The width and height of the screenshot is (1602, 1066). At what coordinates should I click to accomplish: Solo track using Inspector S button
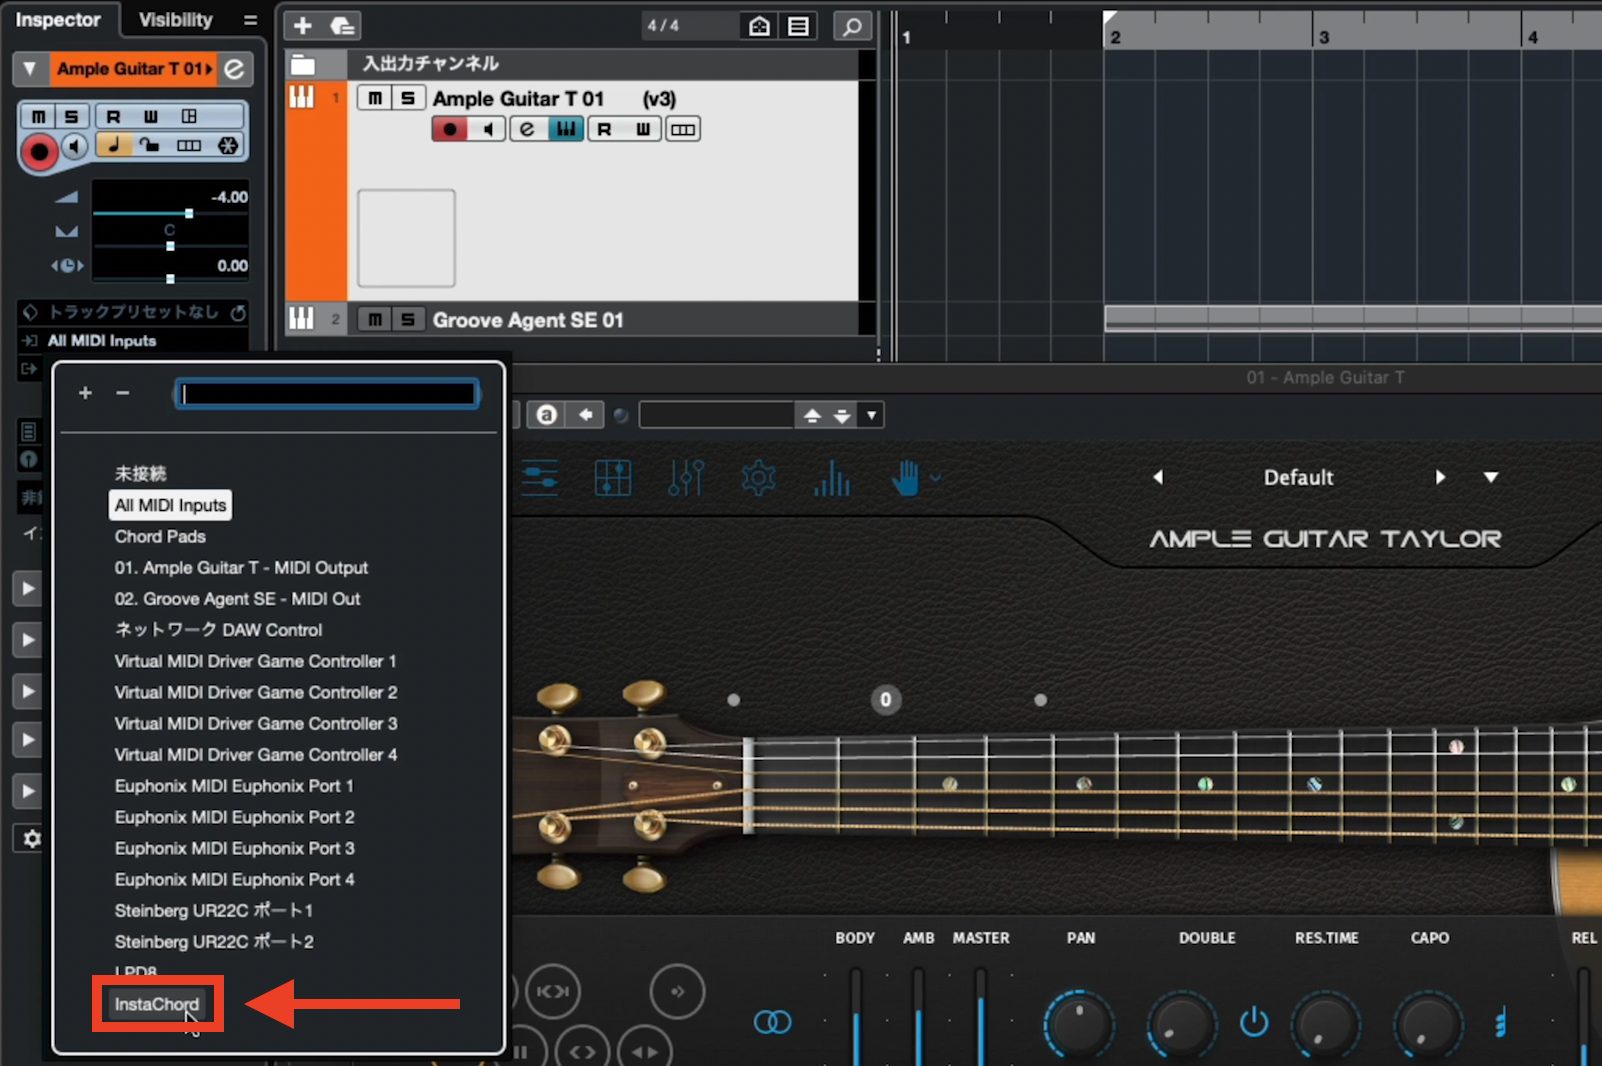click(x=71, y=117)
